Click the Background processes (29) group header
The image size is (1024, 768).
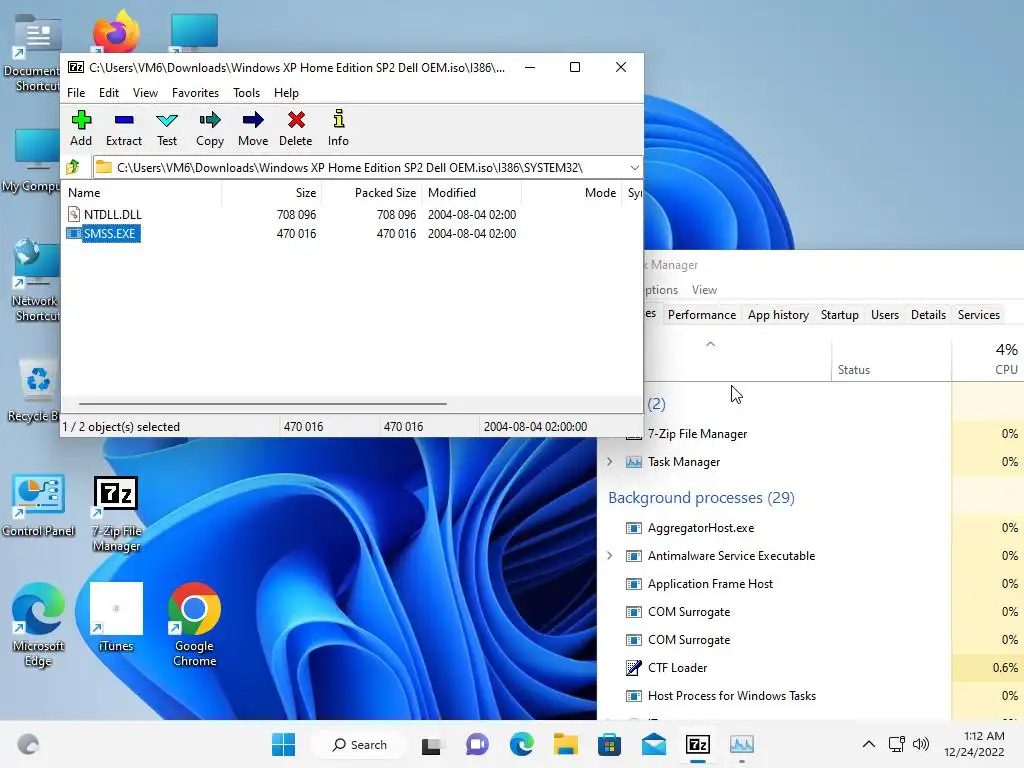pos(701,498)
